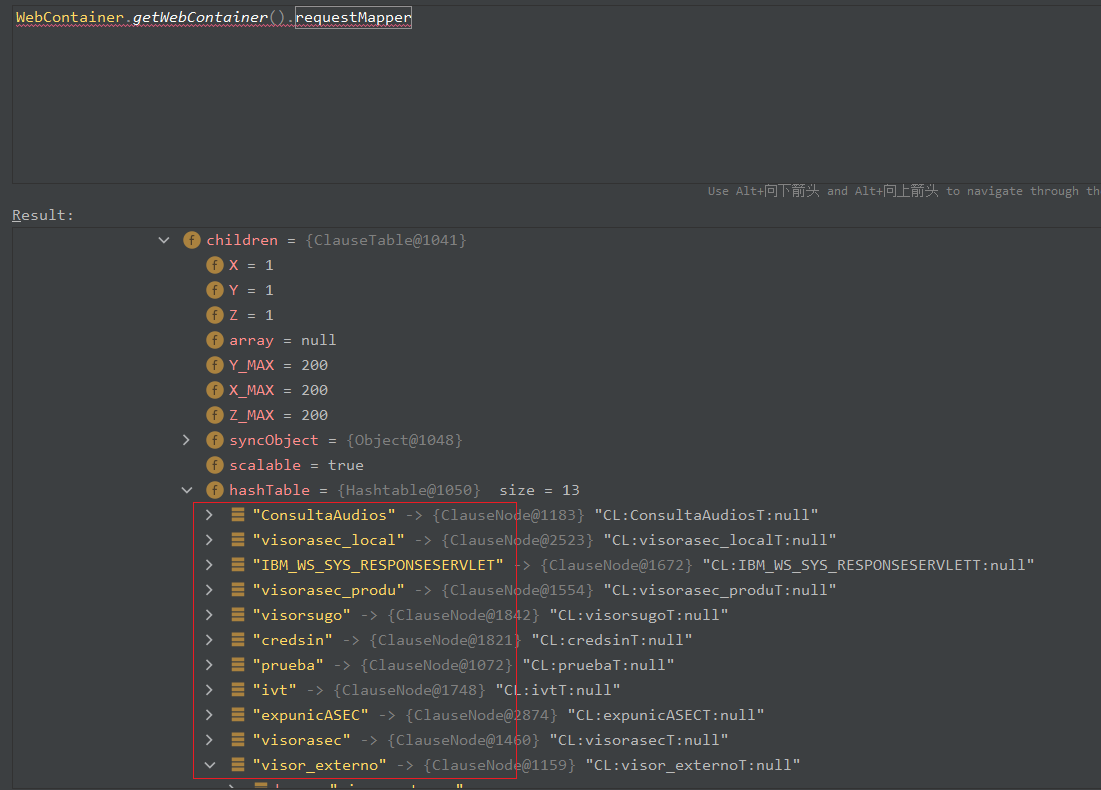Expand the "visorasec_local" entry

coord(209,540)
